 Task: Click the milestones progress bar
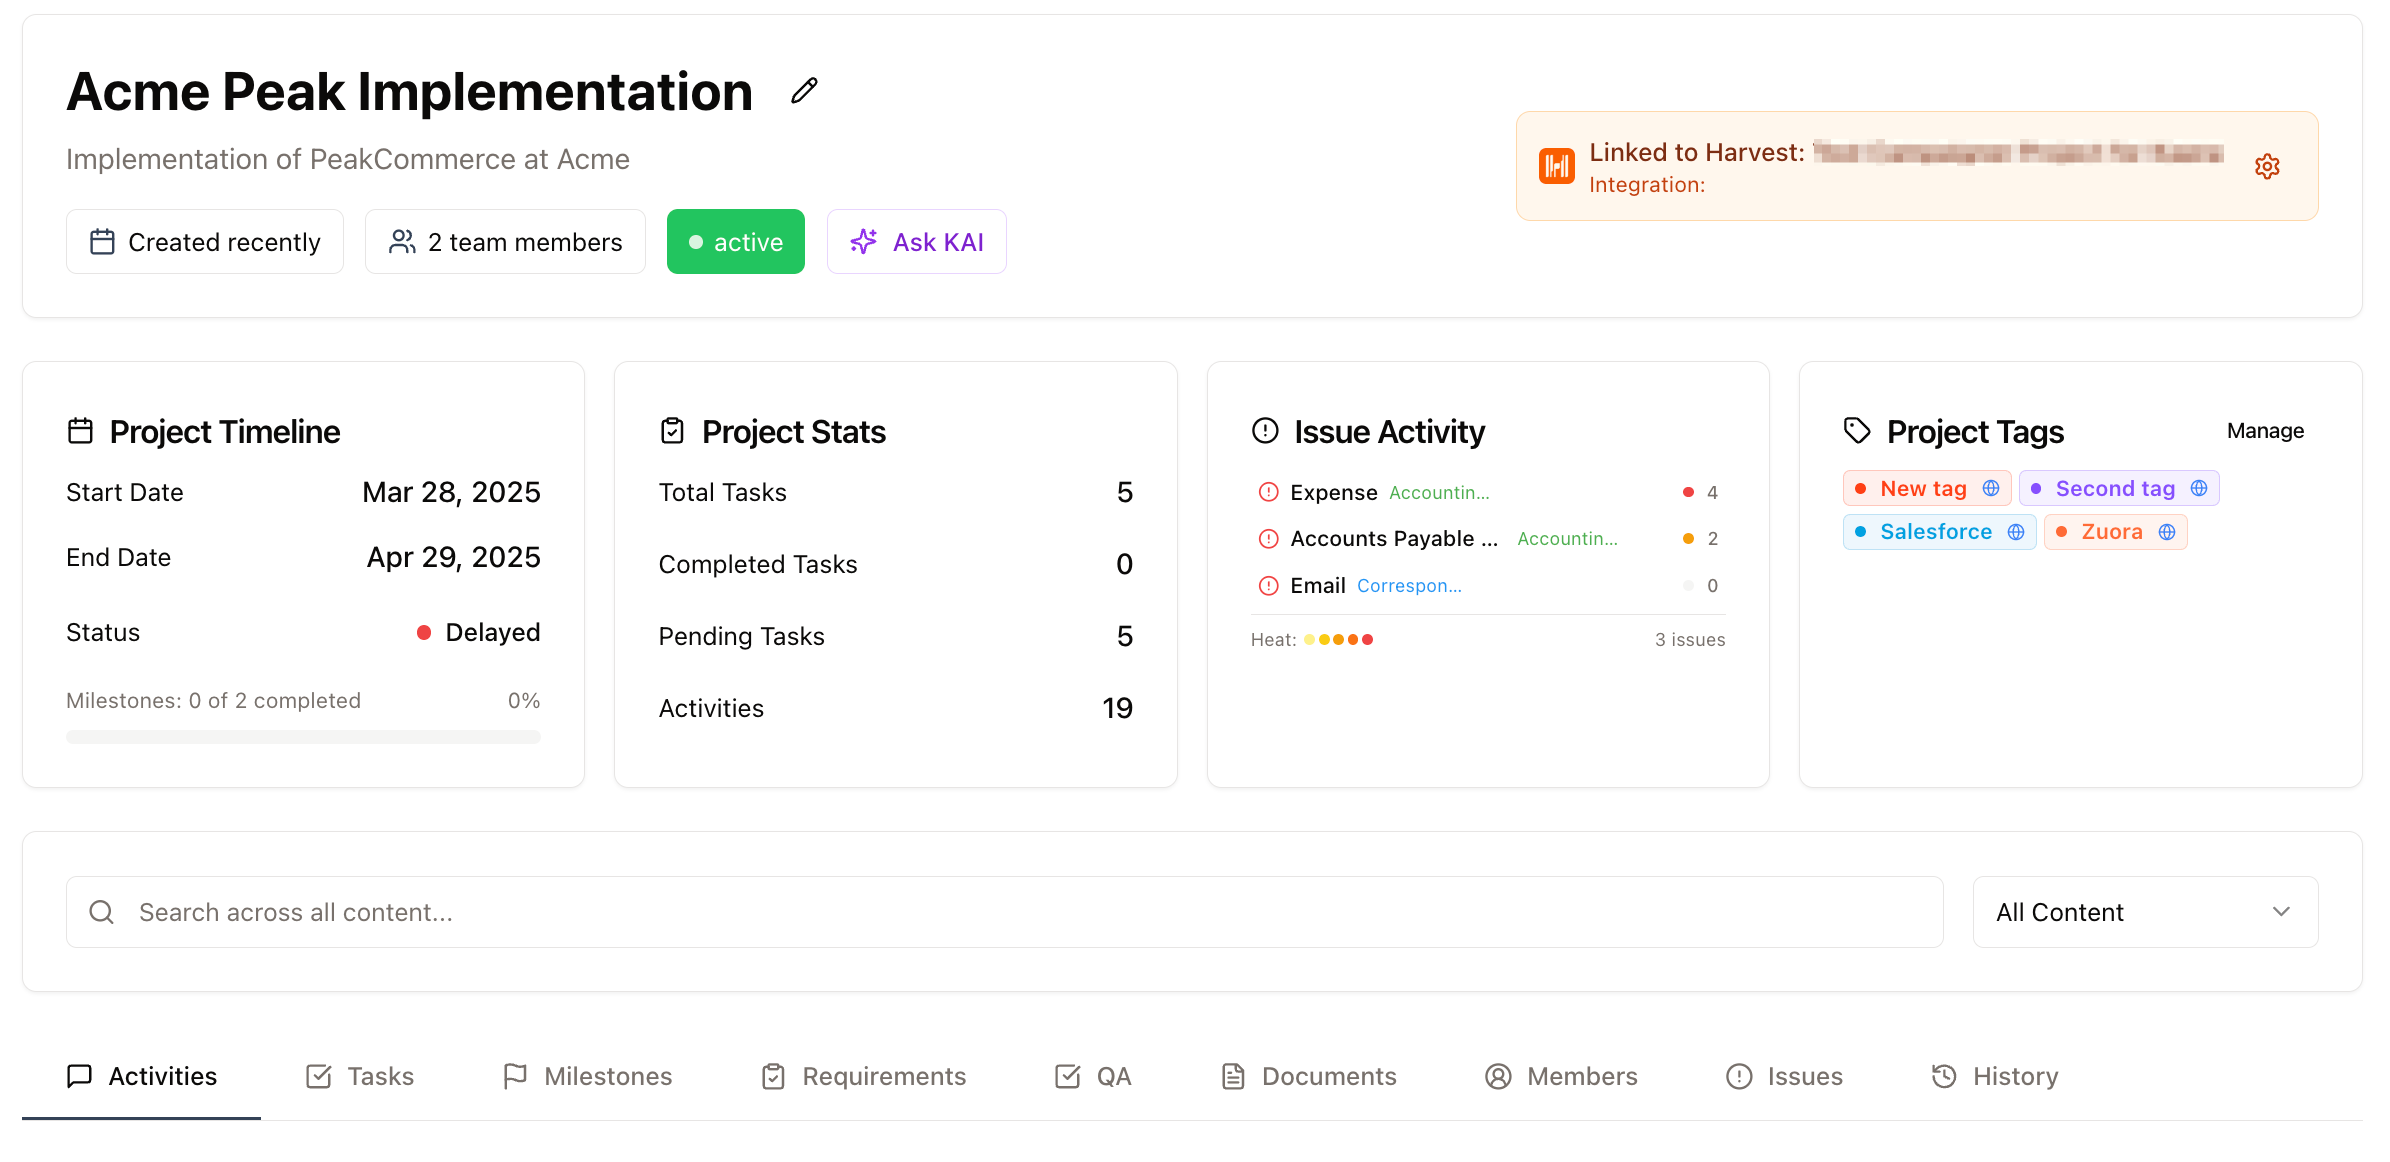point(303,737)
